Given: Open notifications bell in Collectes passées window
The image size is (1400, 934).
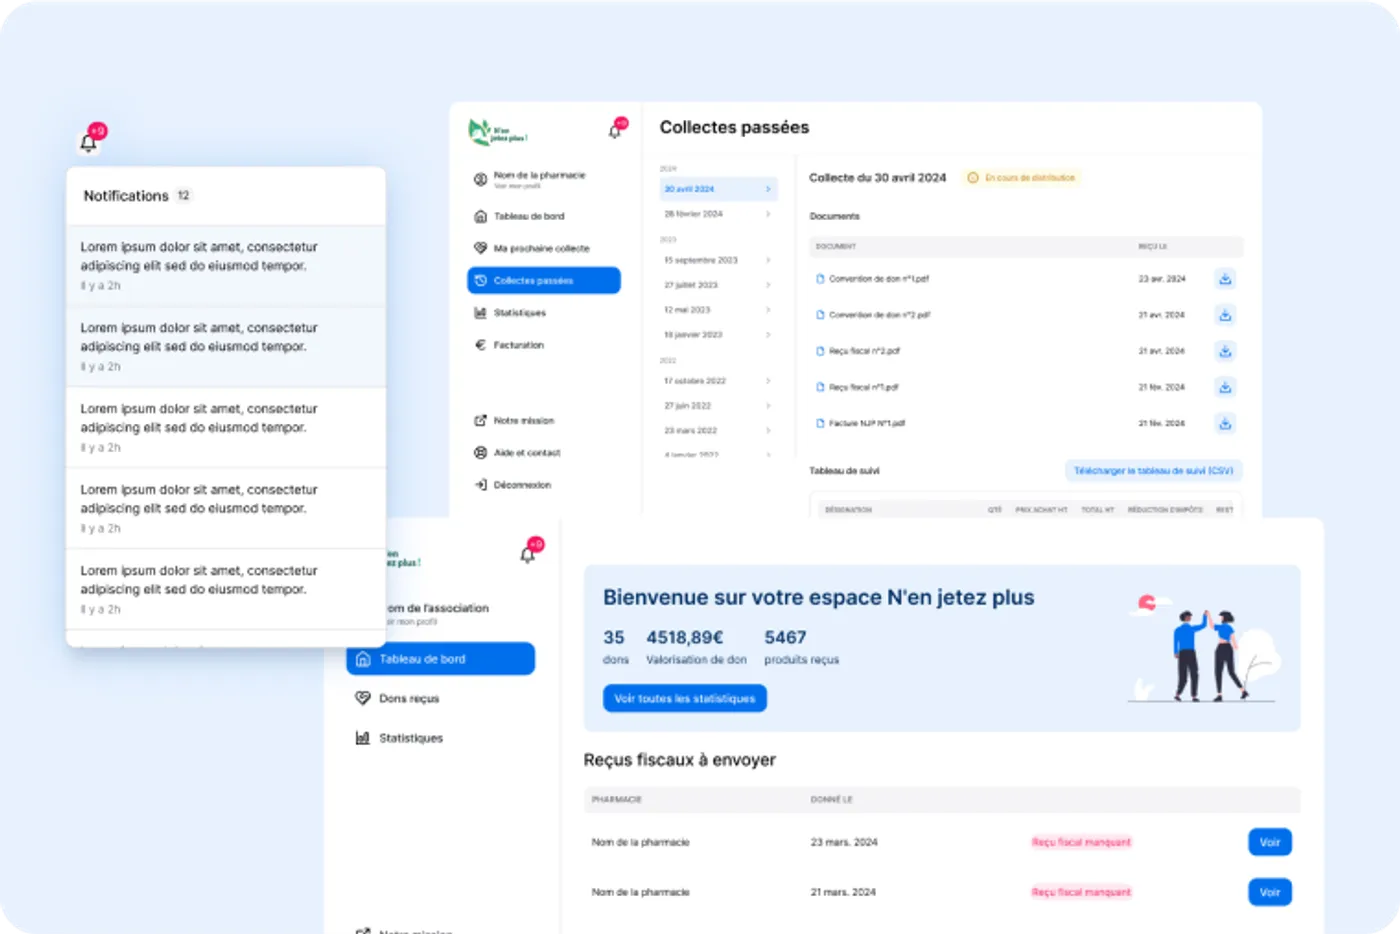Looking at the screenshot, I should [x=615, y=131].
